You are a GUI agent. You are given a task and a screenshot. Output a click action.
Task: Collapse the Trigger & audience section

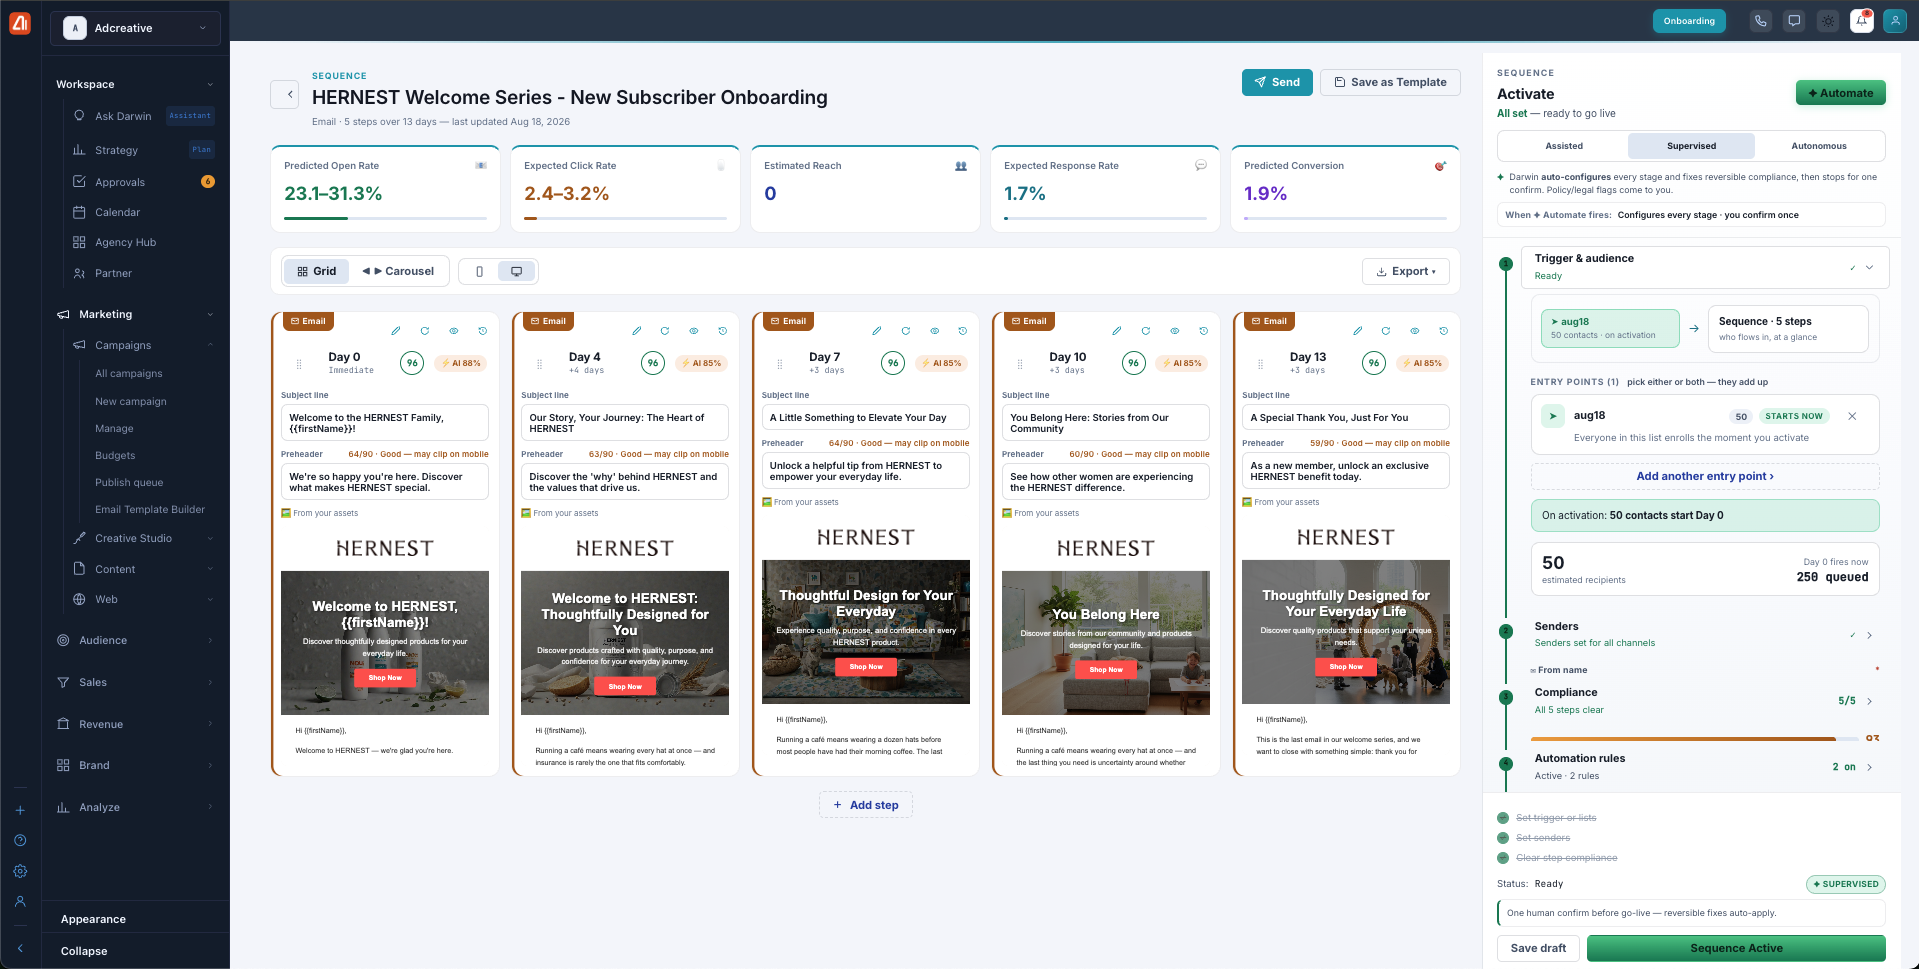point(1869,267)
